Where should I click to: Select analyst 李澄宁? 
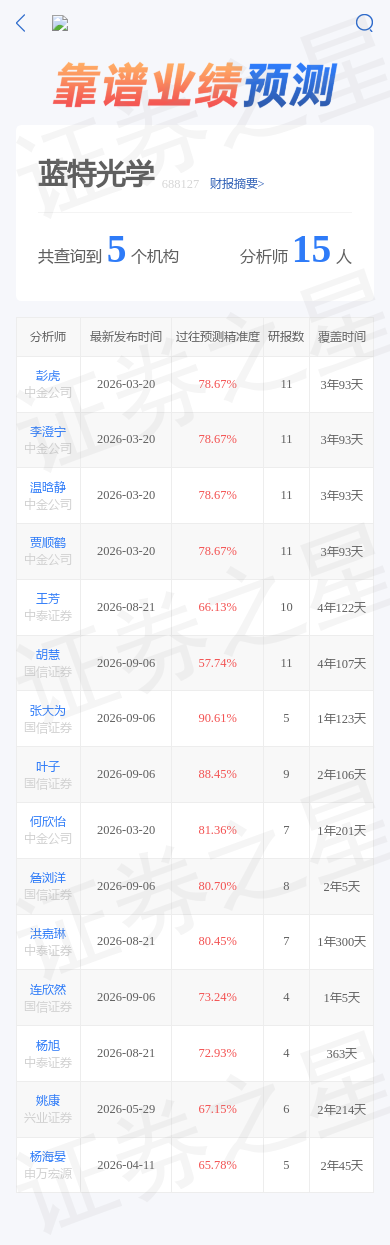click(x=48, y=432)
